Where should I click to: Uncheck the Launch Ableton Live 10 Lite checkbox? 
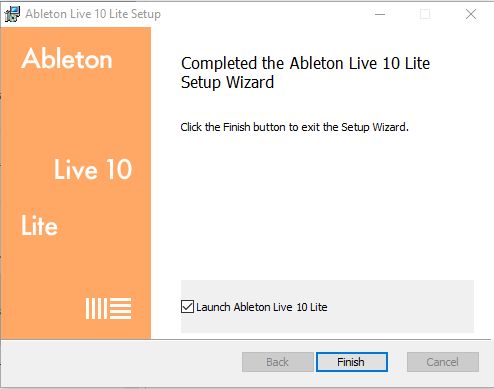click(187, 307)
